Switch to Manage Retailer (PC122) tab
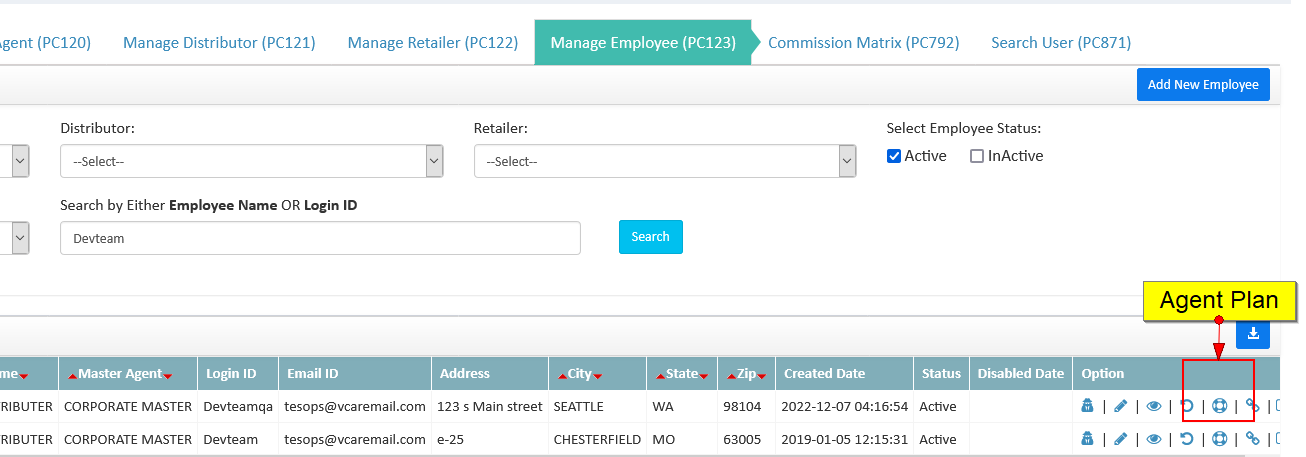Viewport: 1306px width, 457px height. coord(433,42)
